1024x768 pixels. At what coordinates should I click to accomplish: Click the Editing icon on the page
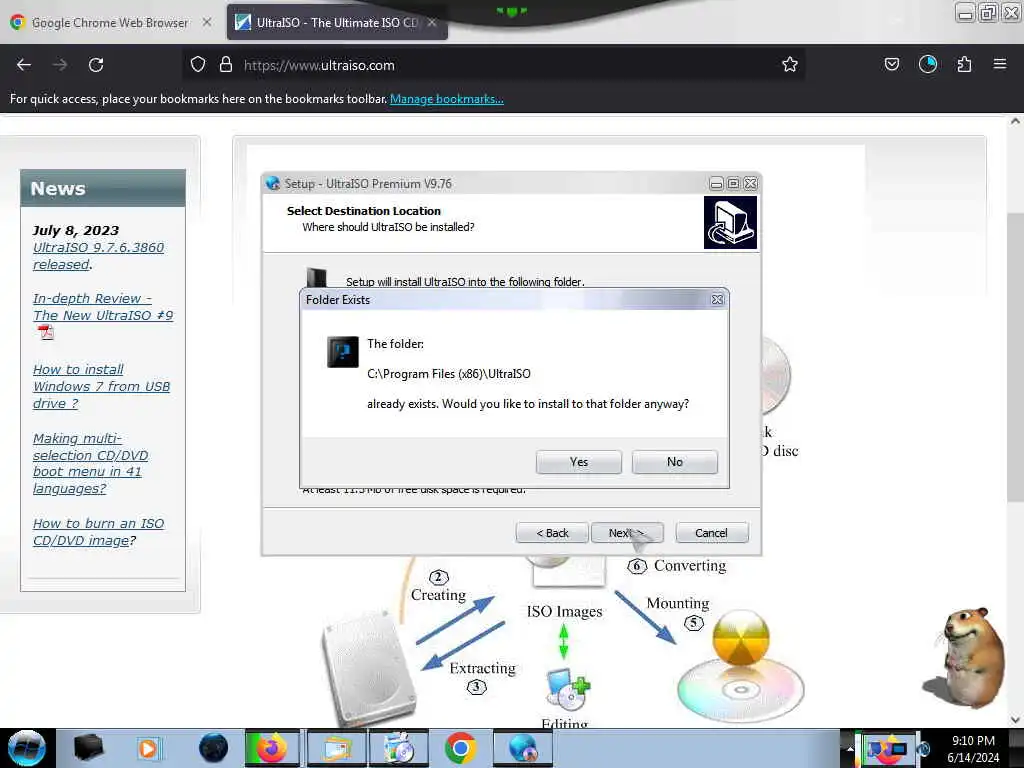[567, 690]
